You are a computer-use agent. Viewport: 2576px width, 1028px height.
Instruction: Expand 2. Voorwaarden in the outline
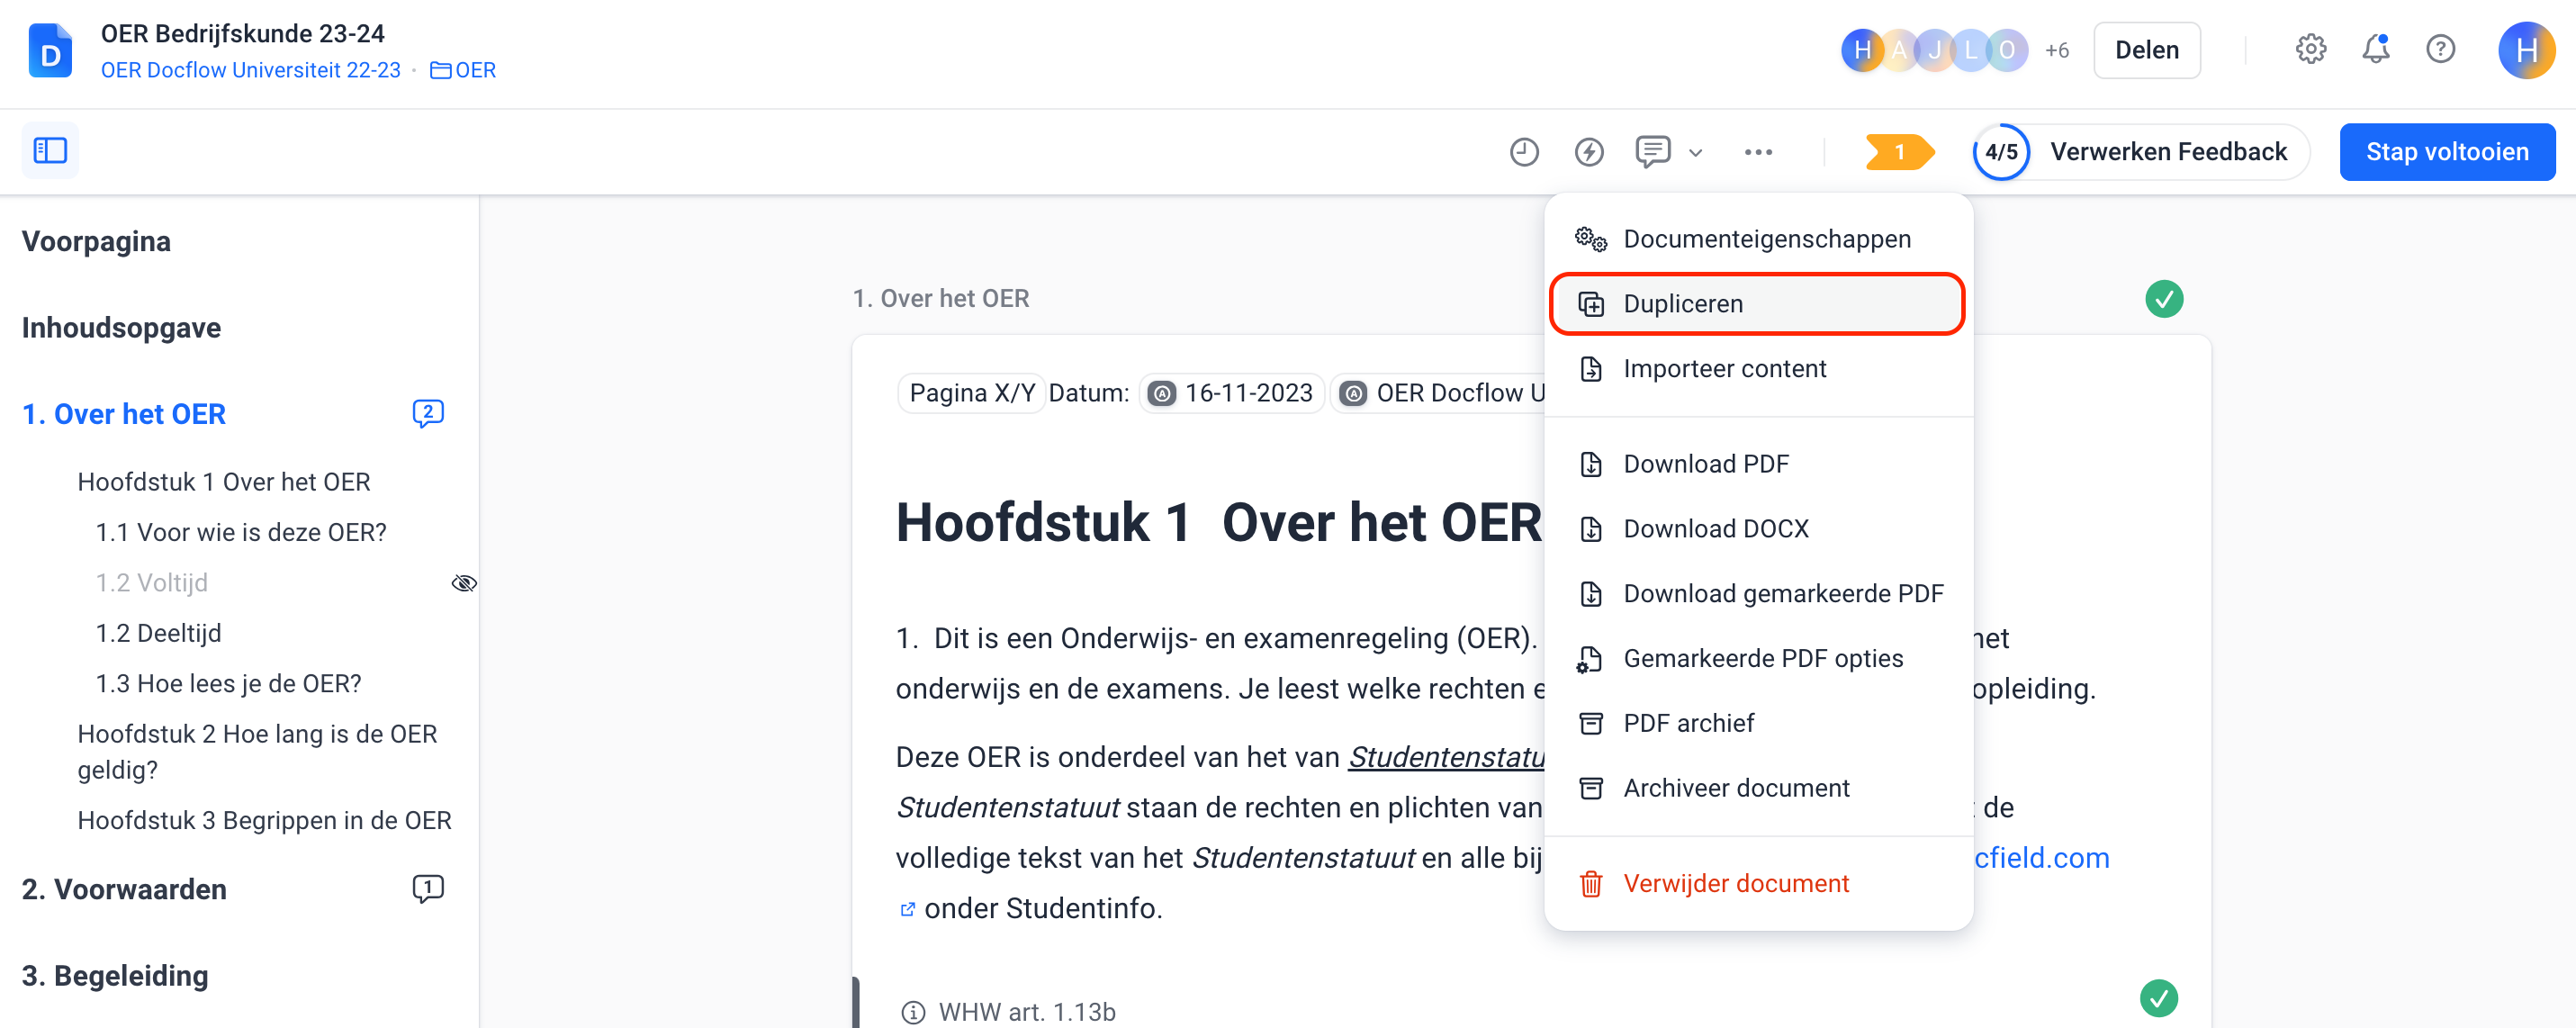pyautogui.click(x=124, y=889)
